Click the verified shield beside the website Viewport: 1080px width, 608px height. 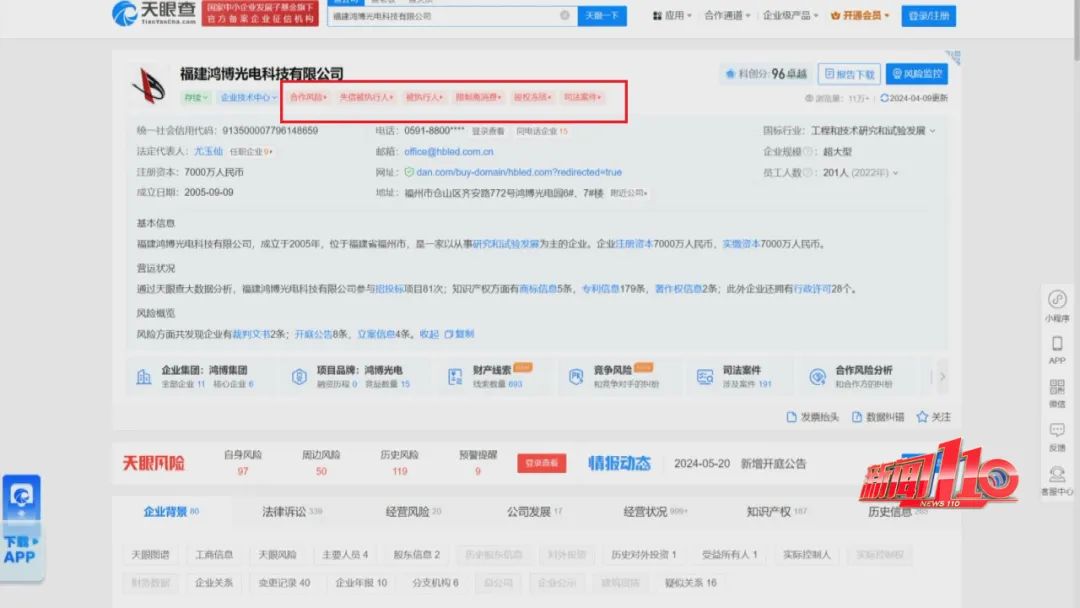pyautogui.click(x=409, y=172)
